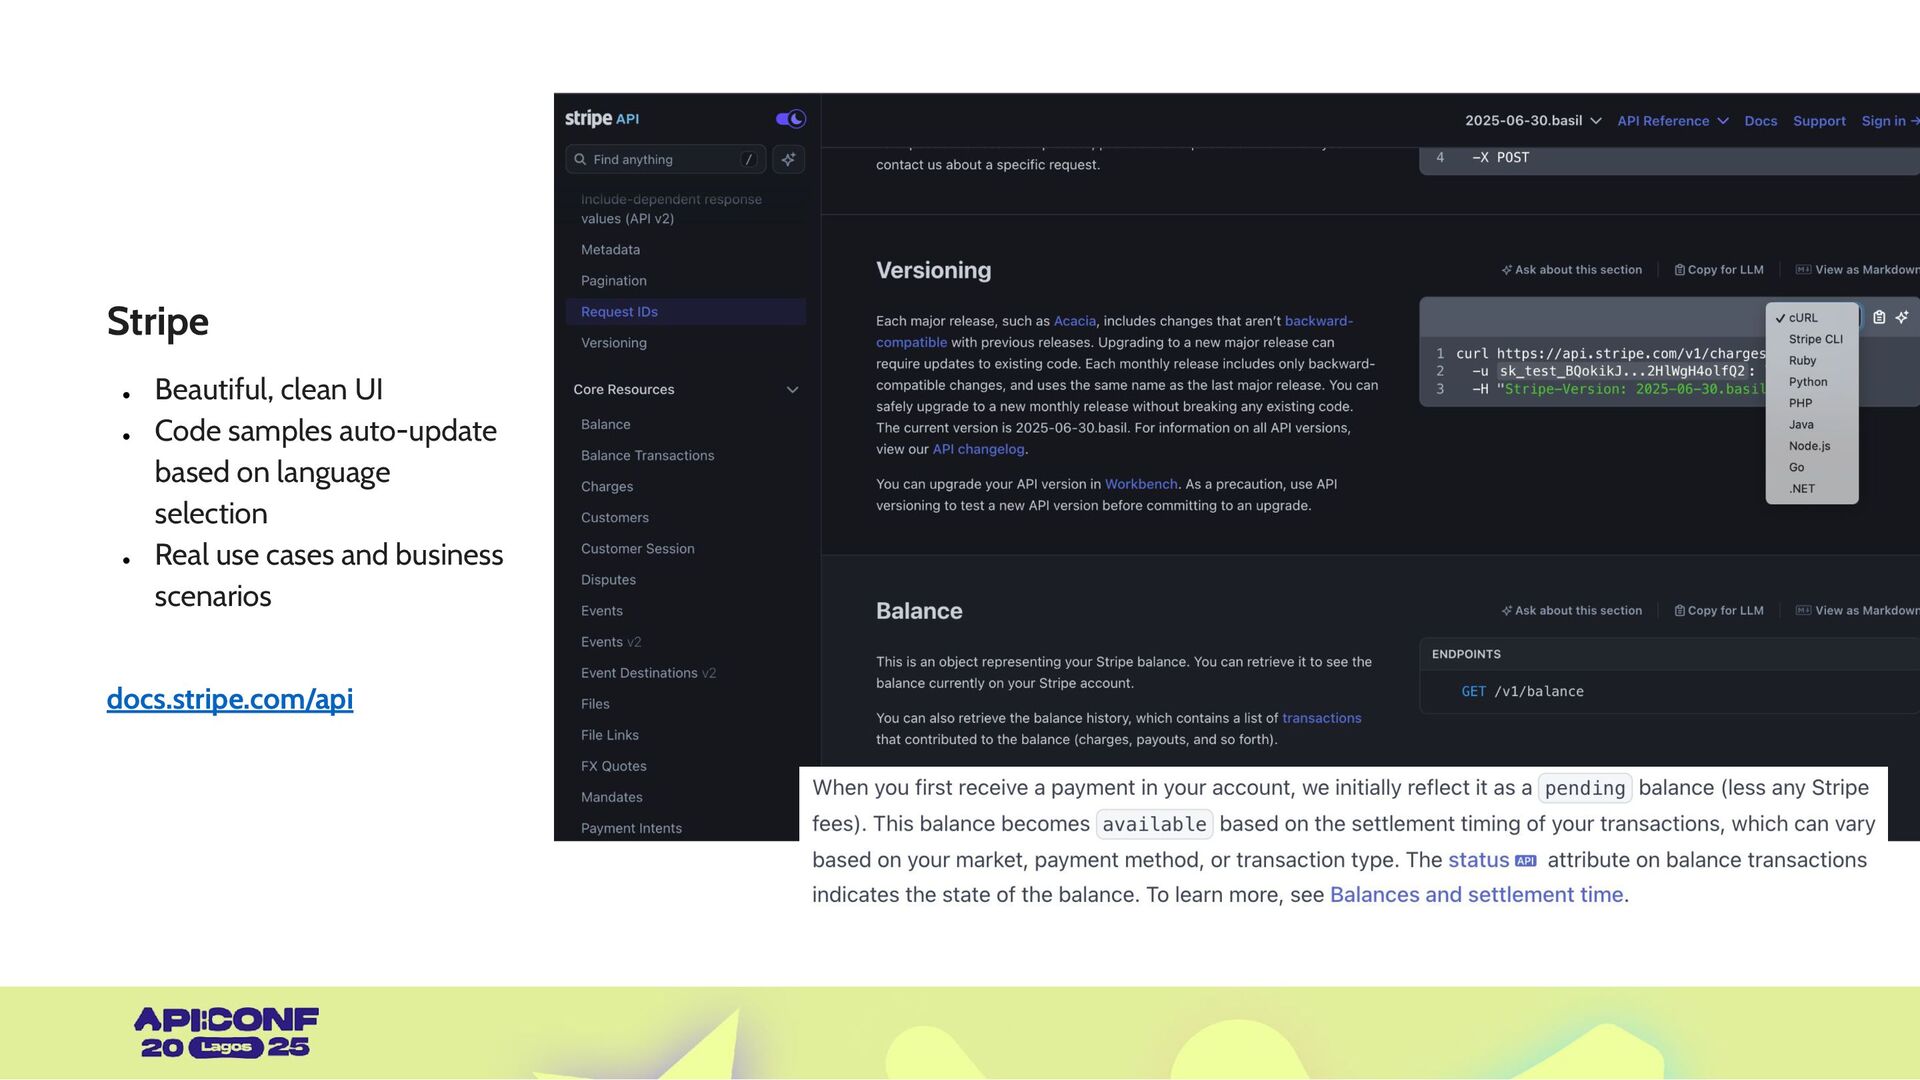This screenshot has width=1920, height=1080.
Task: Click Ask about this section in Balance
Action: tap(1571, 611)
